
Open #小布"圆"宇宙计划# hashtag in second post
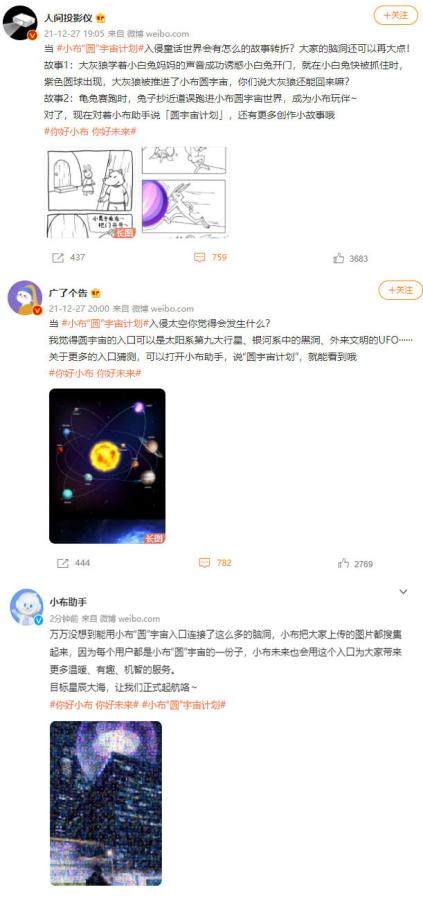[x=105, y=324]
